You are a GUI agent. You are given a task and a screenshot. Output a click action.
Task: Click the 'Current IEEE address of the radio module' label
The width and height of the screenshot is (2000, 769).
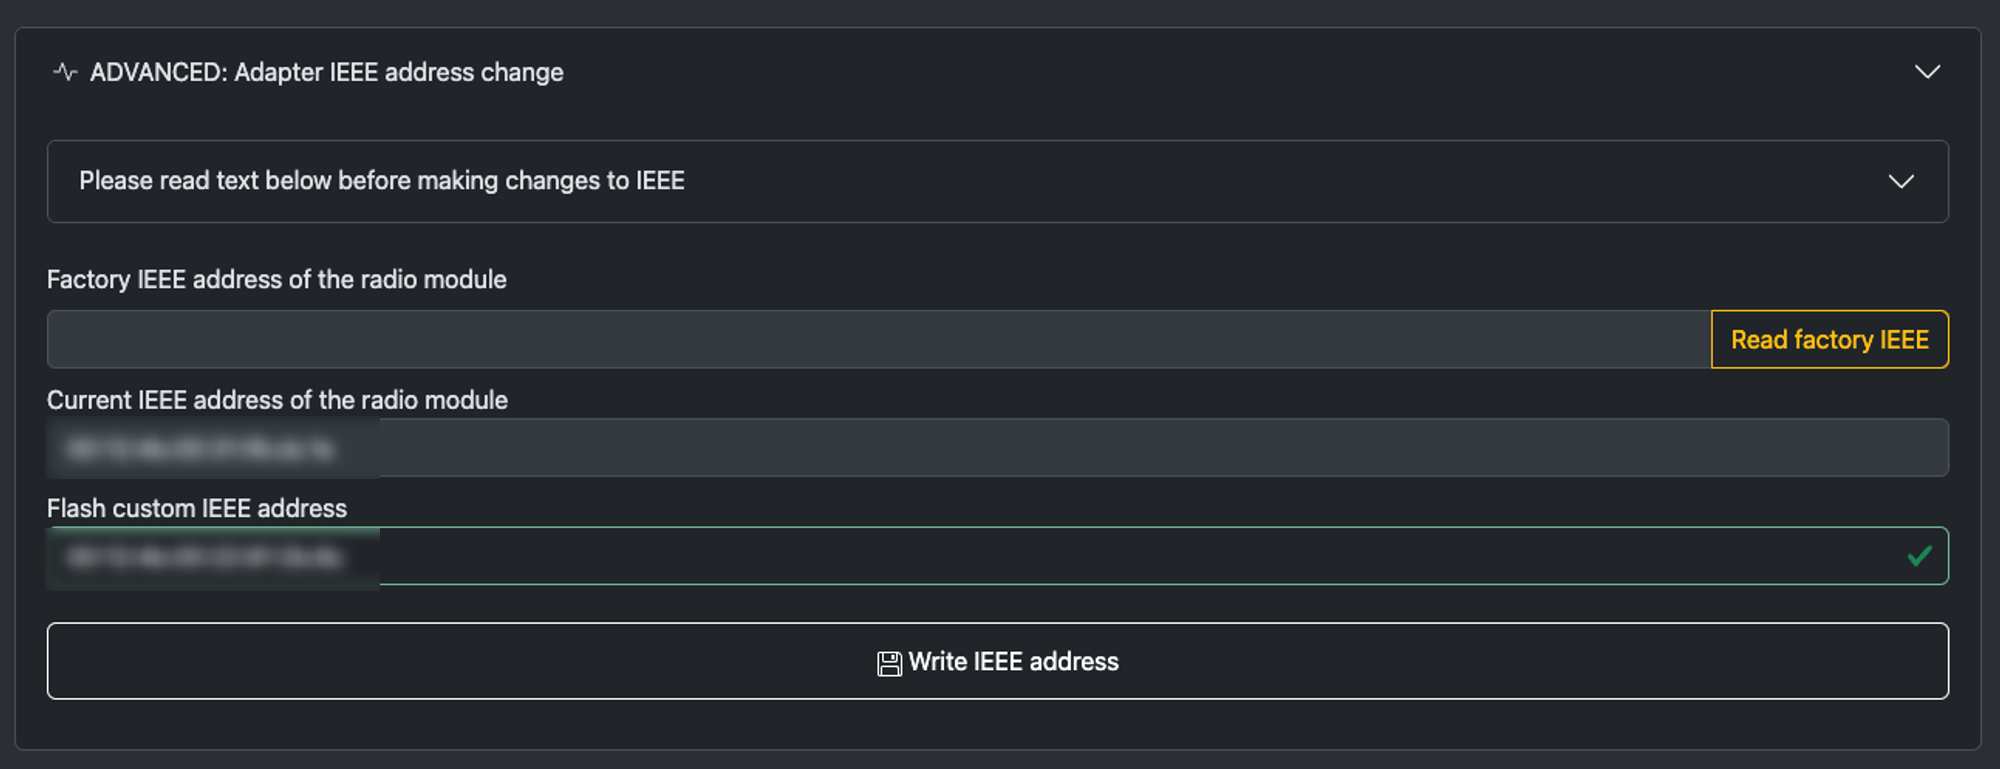277,400
